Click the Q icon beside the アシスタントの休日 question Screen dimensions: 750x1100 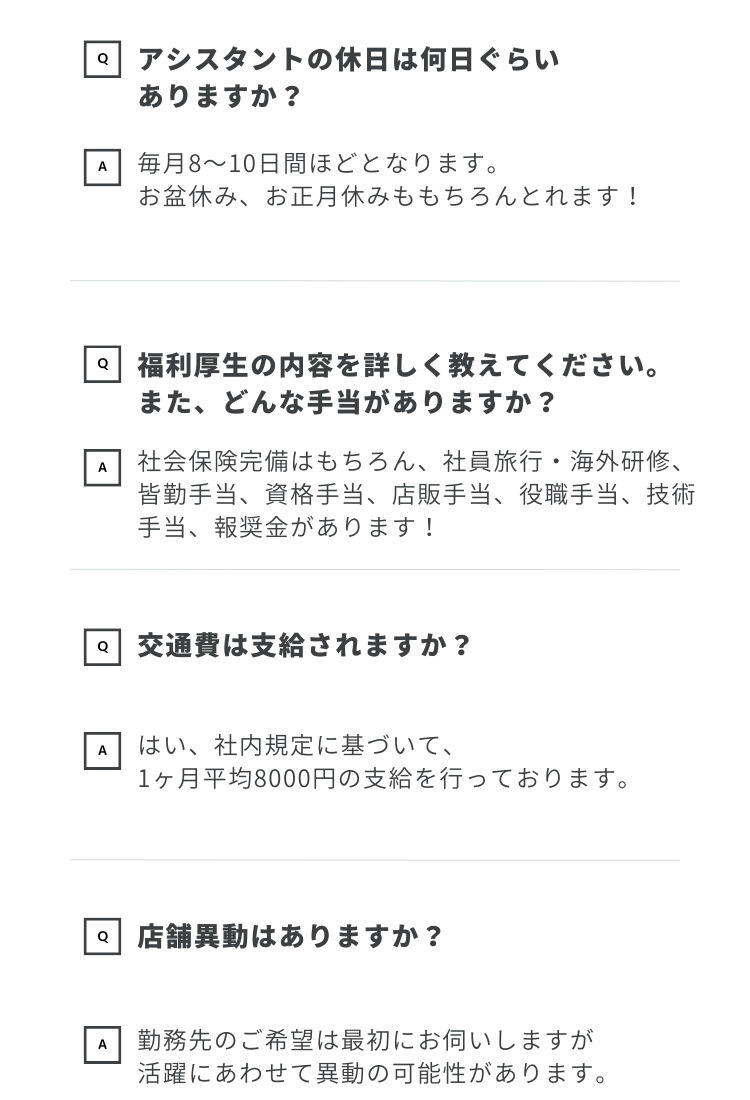click(102, 59)
